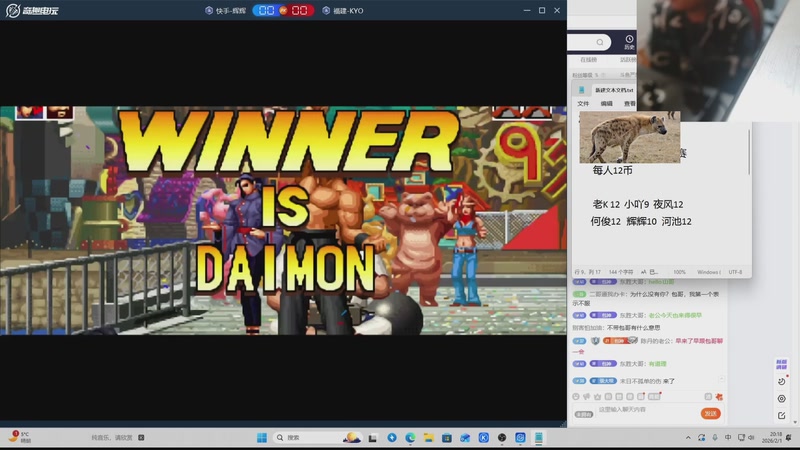
Task: Open the 历史 history clock icon
Action: click(x=629, y=42)
